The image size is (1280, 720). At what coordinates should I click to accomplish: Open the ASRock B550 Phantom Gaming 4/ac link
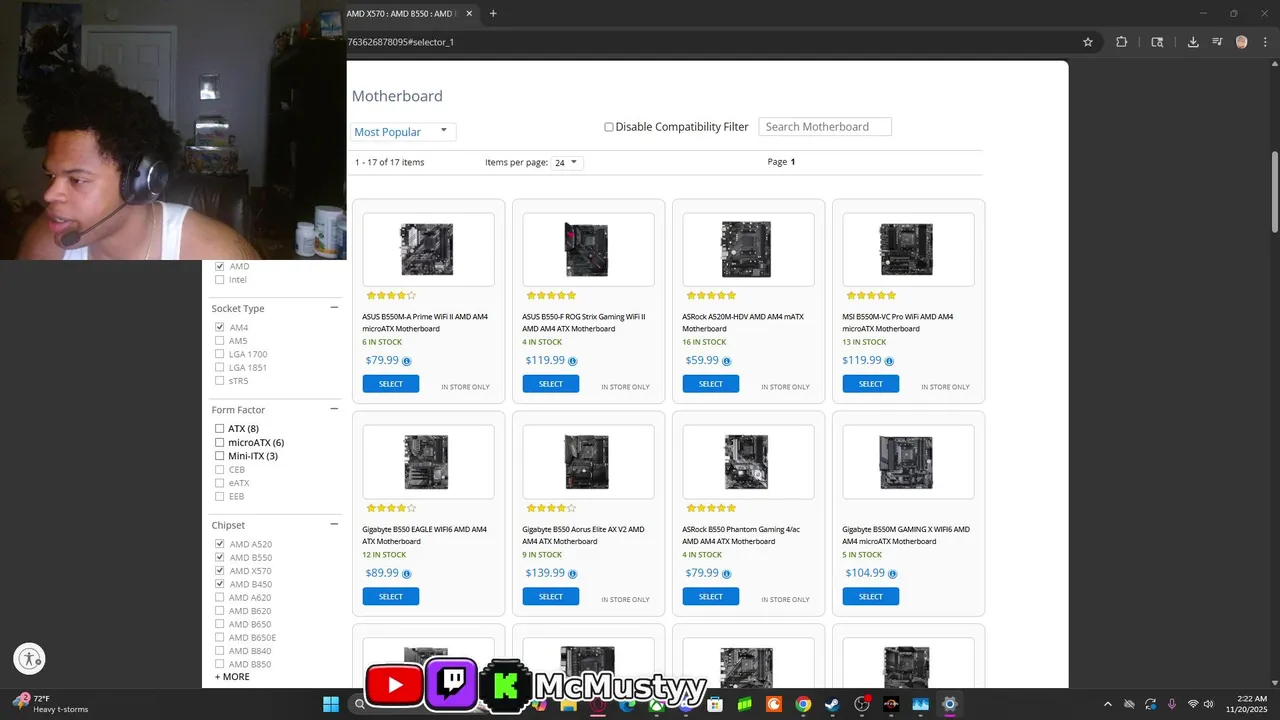click(x=741, y=535)
